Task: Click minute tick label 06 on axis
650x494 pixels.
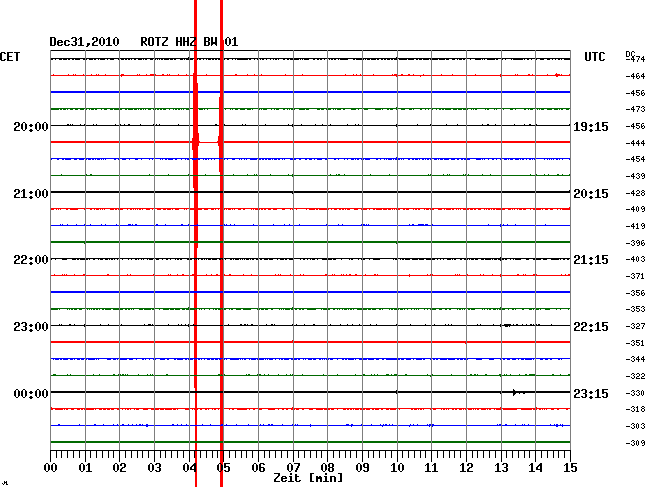Action: pos(258,468)
